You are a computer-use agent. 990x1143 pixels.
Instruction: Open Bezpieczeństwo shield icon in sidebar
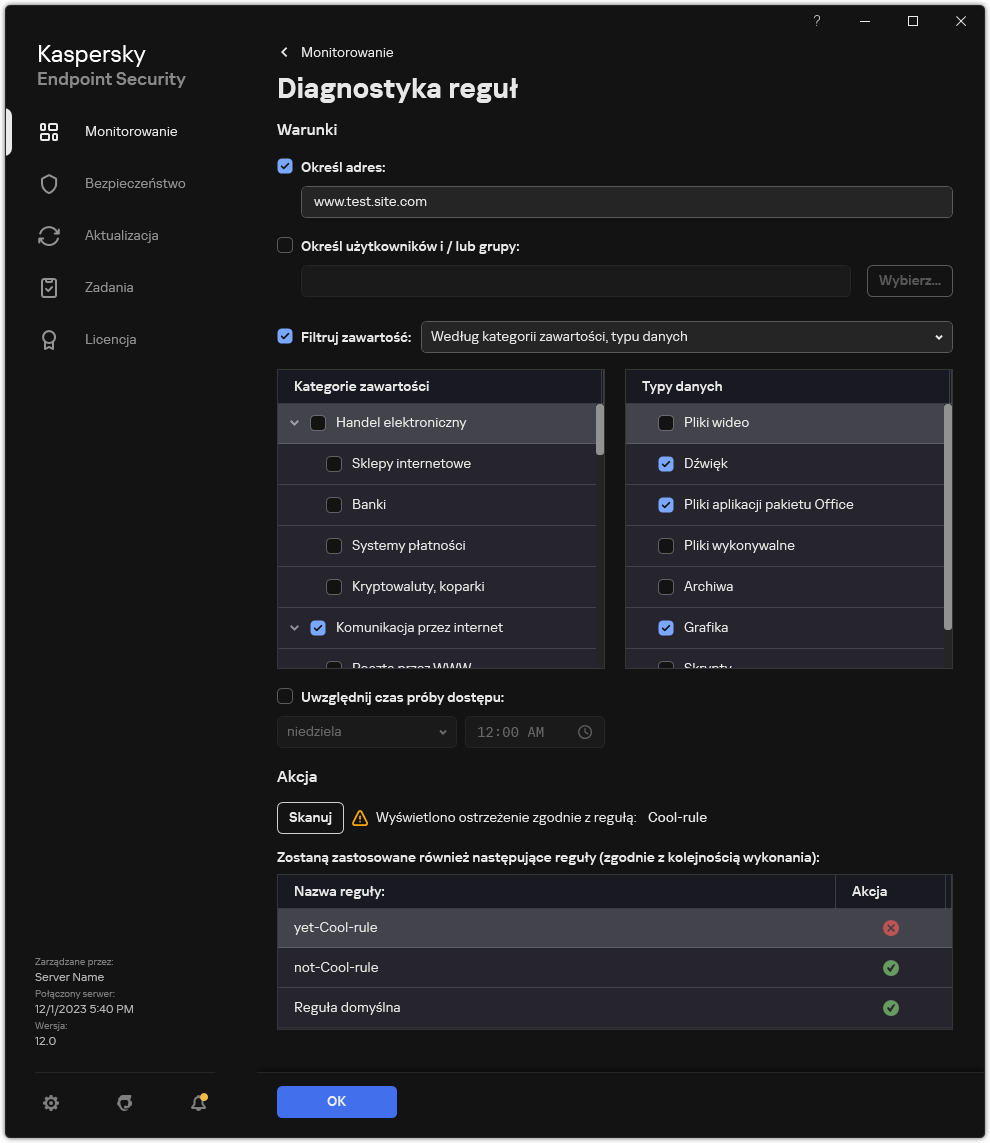(49, 184)
